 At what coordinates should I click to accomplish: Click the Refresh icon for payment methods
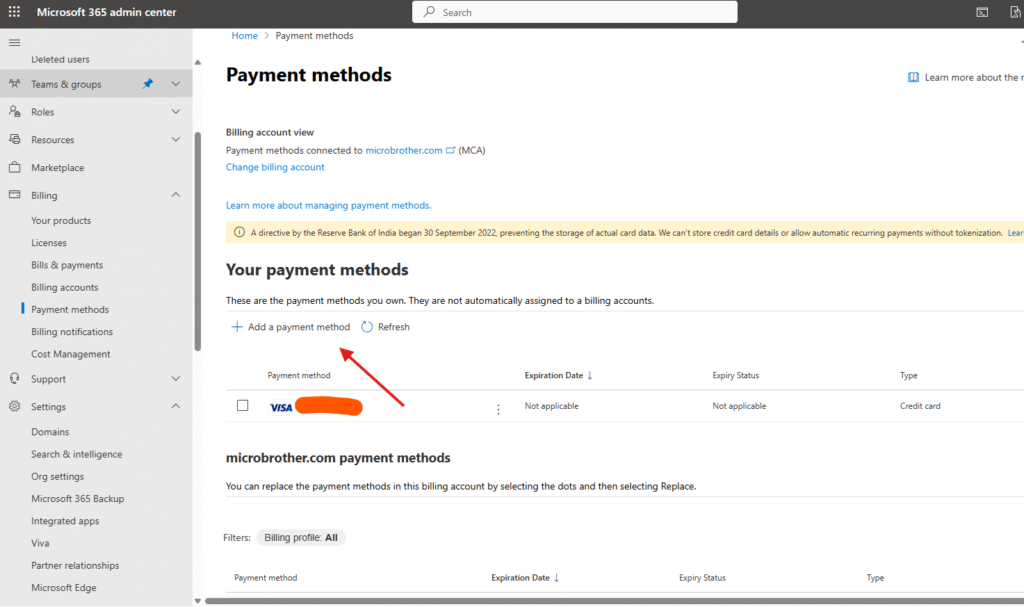pyautogui.click(x=367, y=327)
